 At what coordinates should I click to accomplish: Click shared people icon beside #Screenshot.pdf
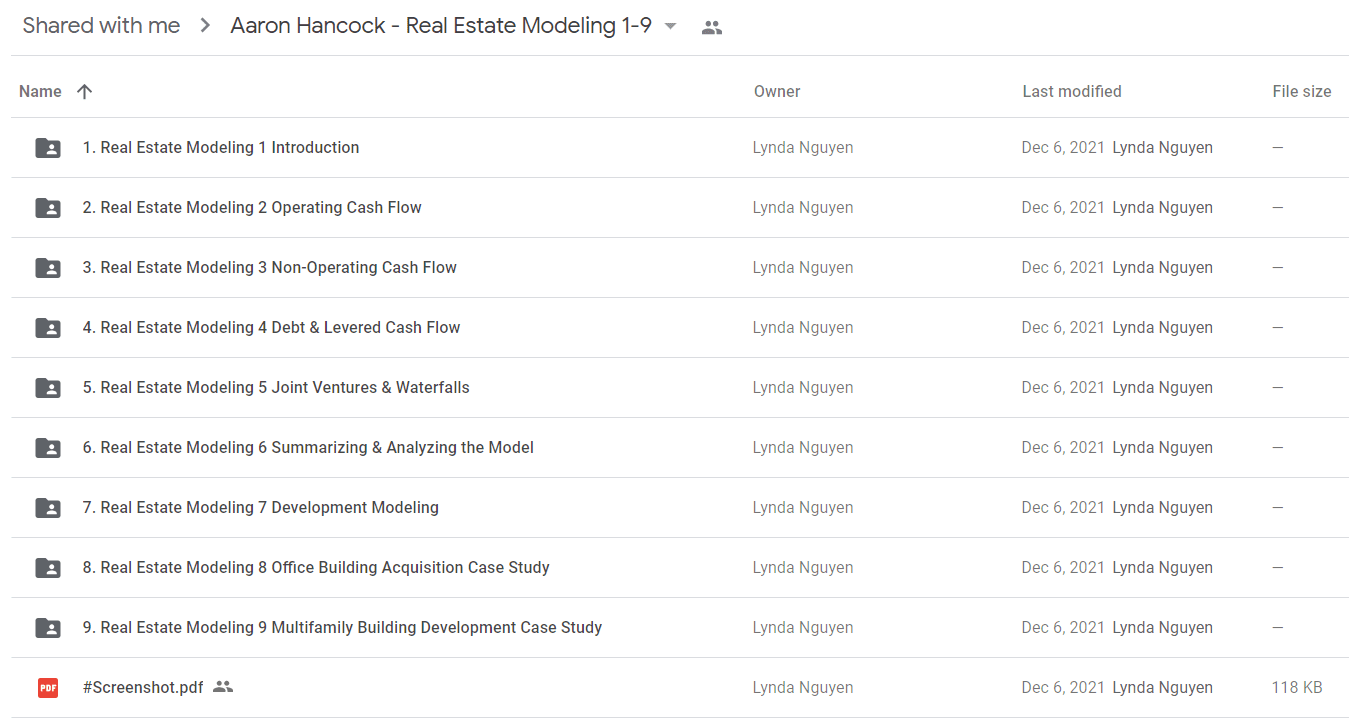click(223, 687)
